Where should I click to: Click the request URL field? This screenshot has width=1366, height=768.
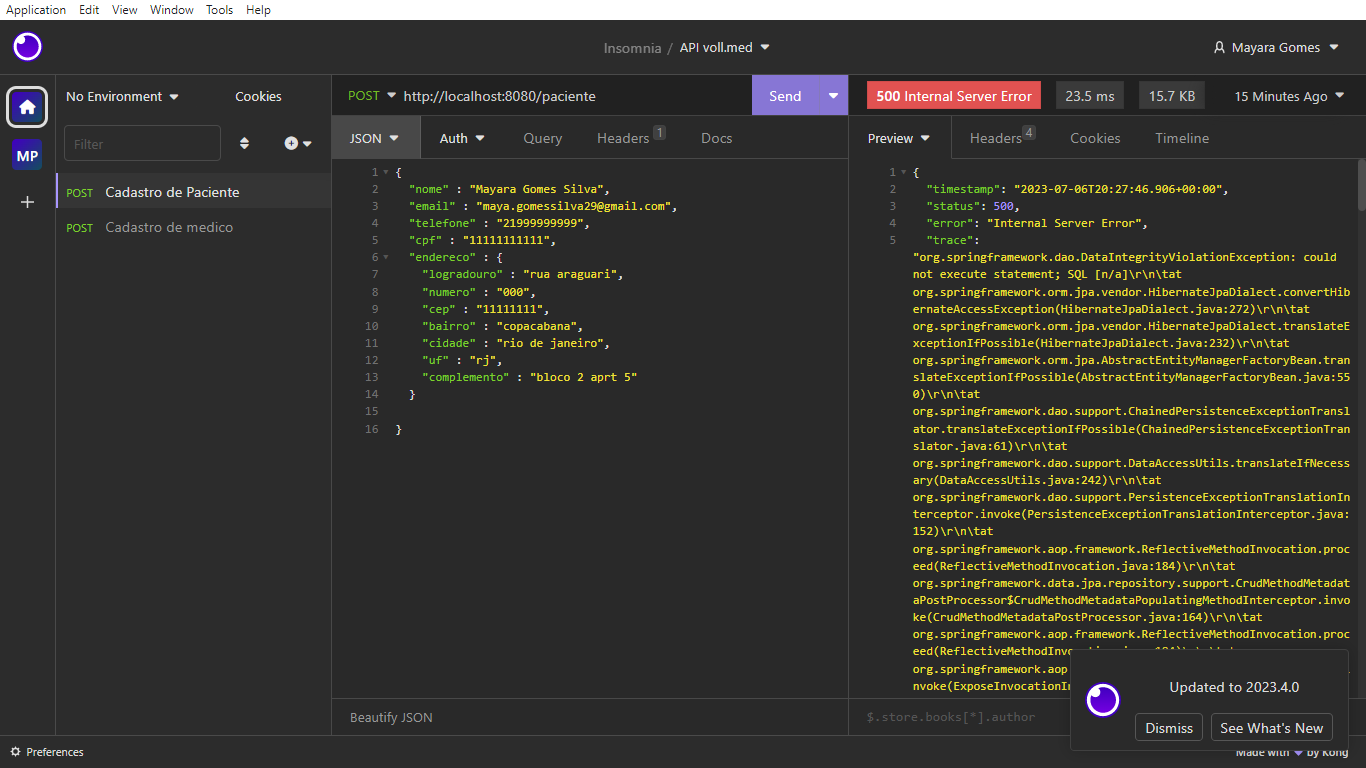[x=573, y=96]
